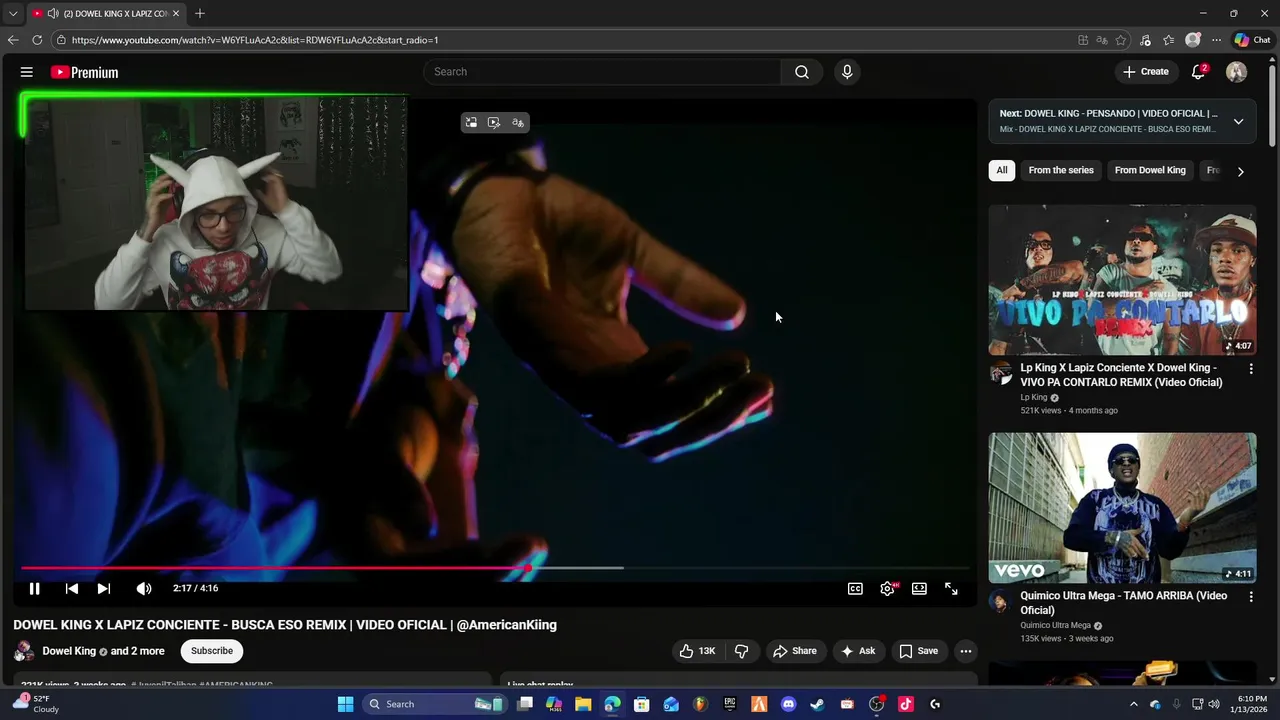This screenshot has height=720, width=1280.
Task: Open browser translate icon in address bar
Action: click(1102, 40)
